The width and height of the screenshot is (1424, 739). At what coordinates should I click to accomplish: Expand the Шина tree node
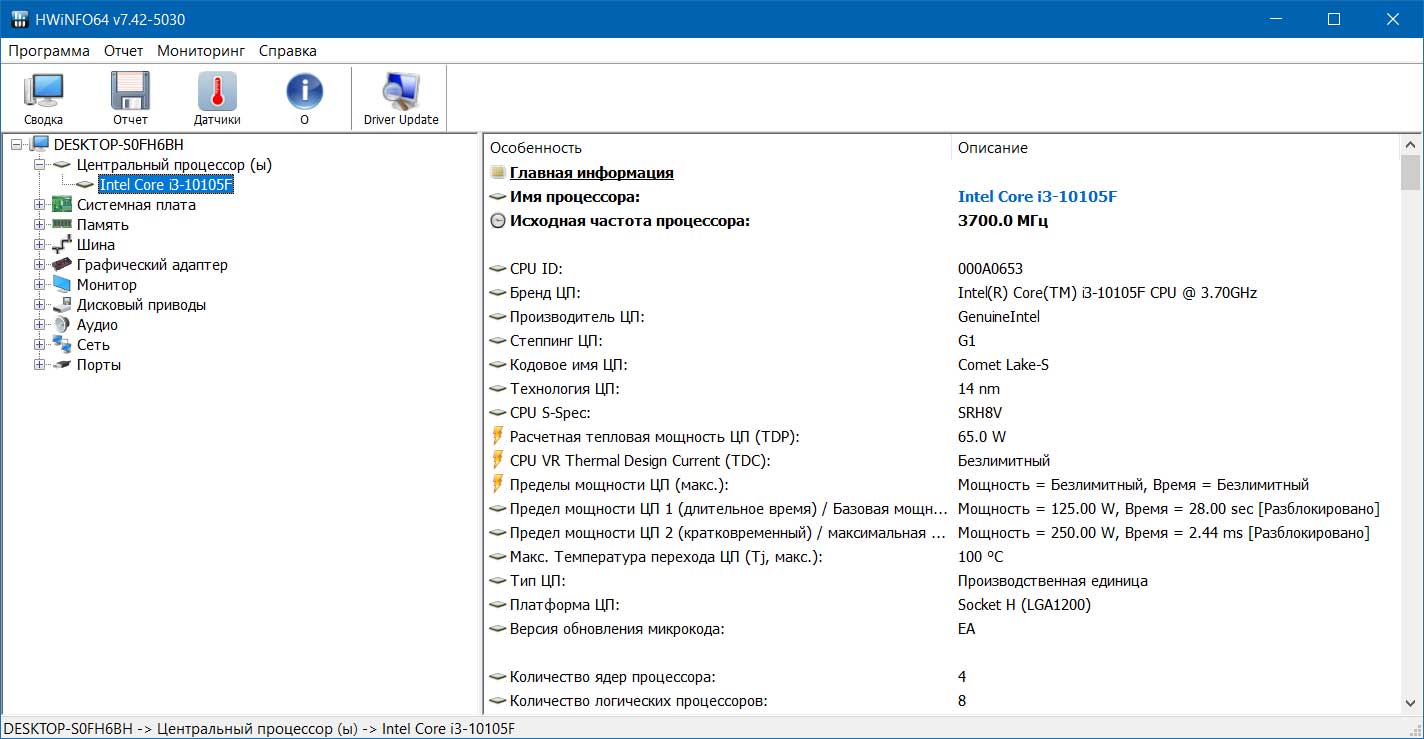[x=39, y=245]
